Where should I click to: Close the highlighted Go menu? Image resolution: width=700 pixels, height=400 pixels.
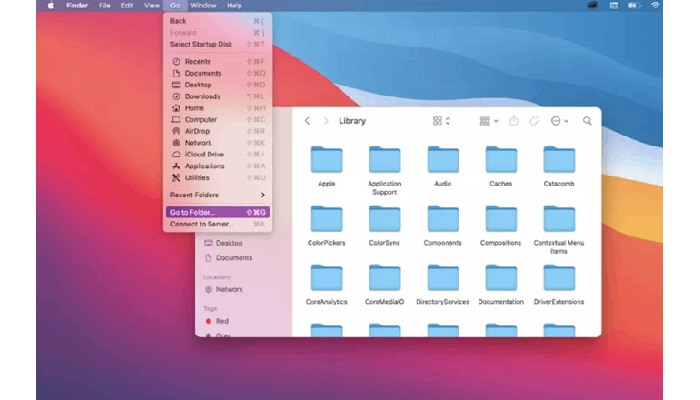(175, 5)
